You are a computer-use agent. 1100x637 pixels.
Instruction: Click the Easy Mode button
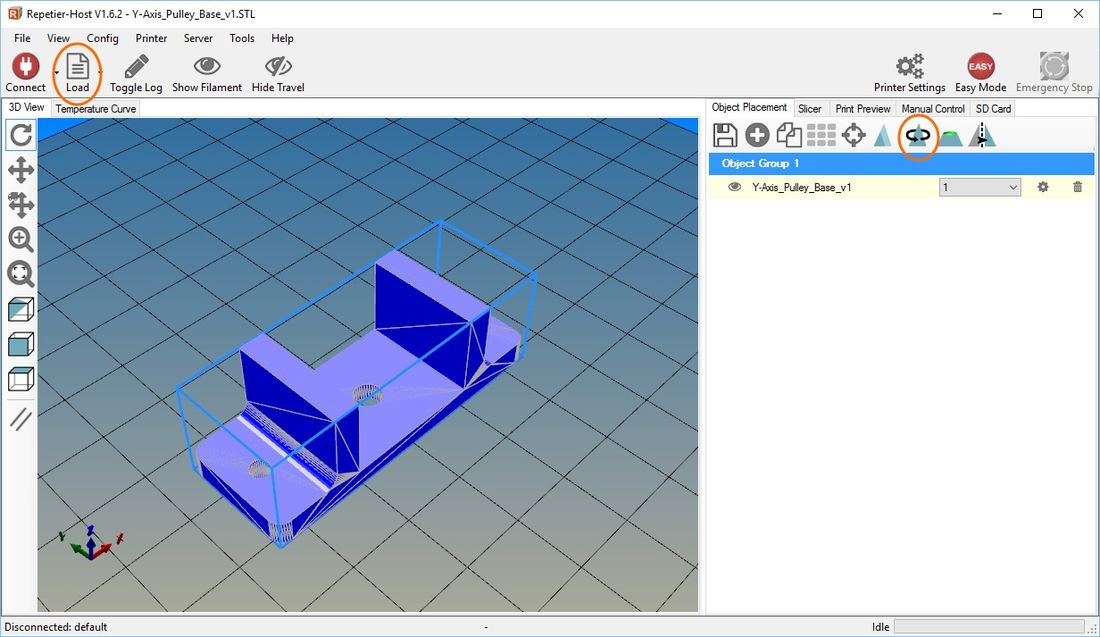point(980,73)
